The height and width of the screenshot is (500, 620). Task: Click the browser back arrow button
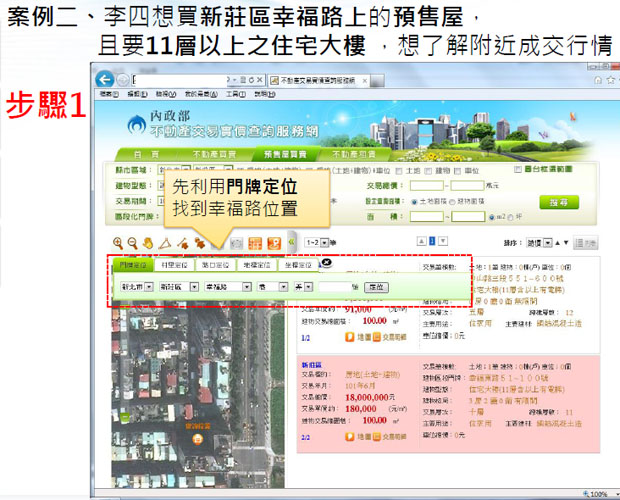coord(104,80)
